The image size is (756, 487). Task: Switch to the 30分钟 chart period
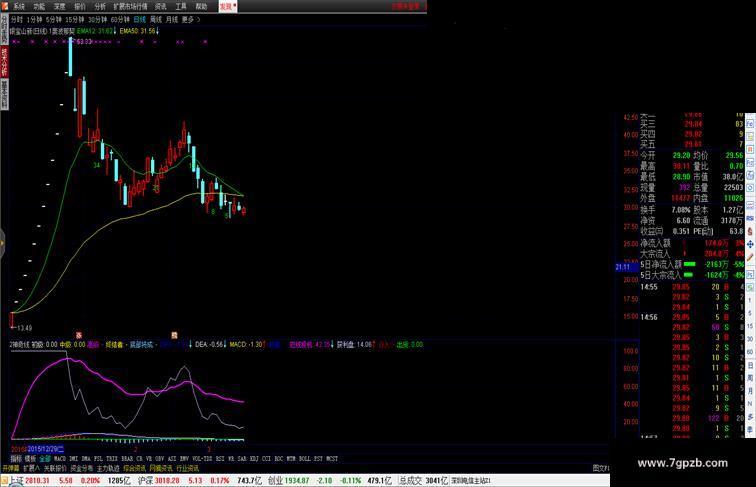pyautogui.click(x=97, y=20)
